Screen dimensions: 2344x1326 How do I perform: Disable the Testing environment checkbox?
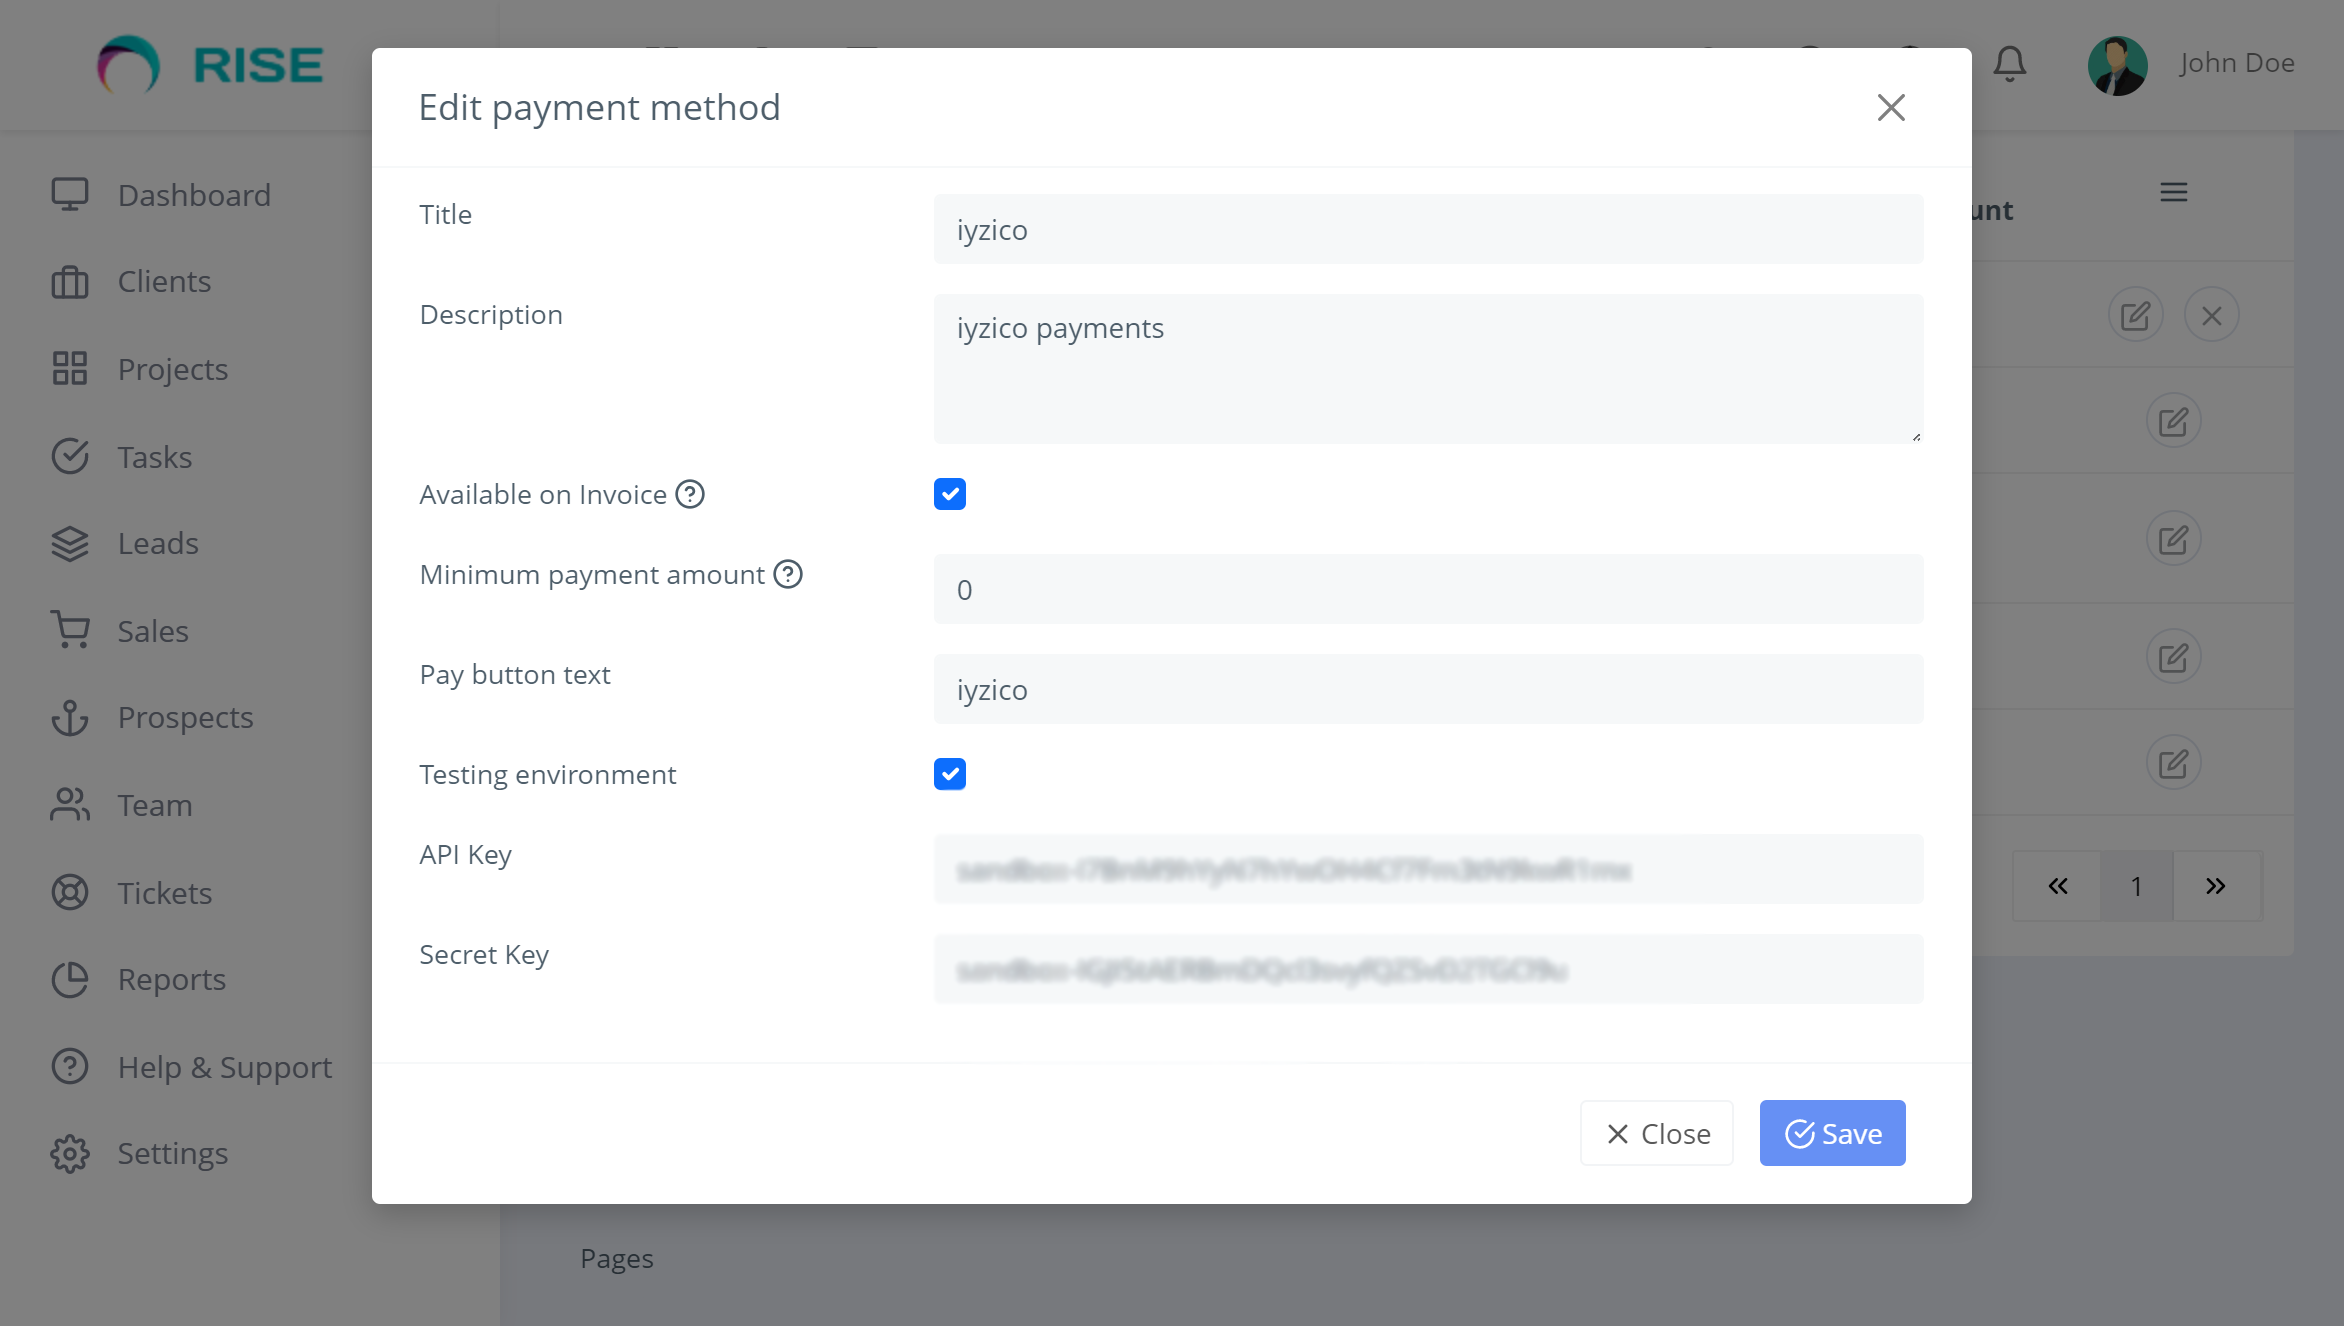pyautogui.click(x=949, y=773)
